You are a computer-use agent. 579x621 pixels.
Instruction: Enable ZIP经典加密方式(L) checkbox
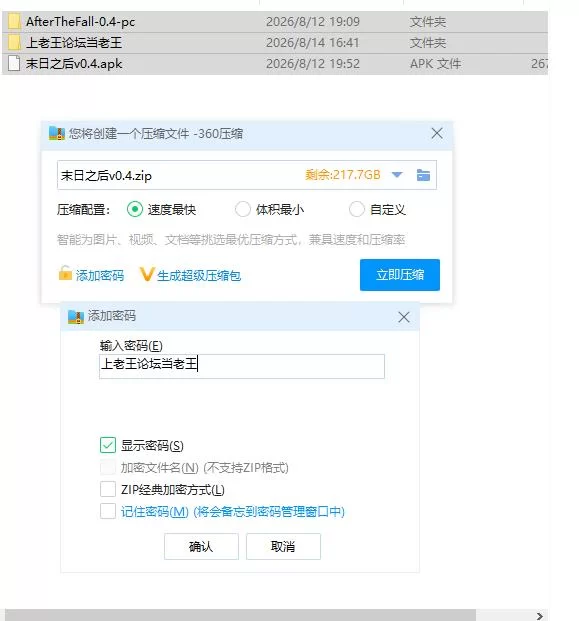(108, 489)
